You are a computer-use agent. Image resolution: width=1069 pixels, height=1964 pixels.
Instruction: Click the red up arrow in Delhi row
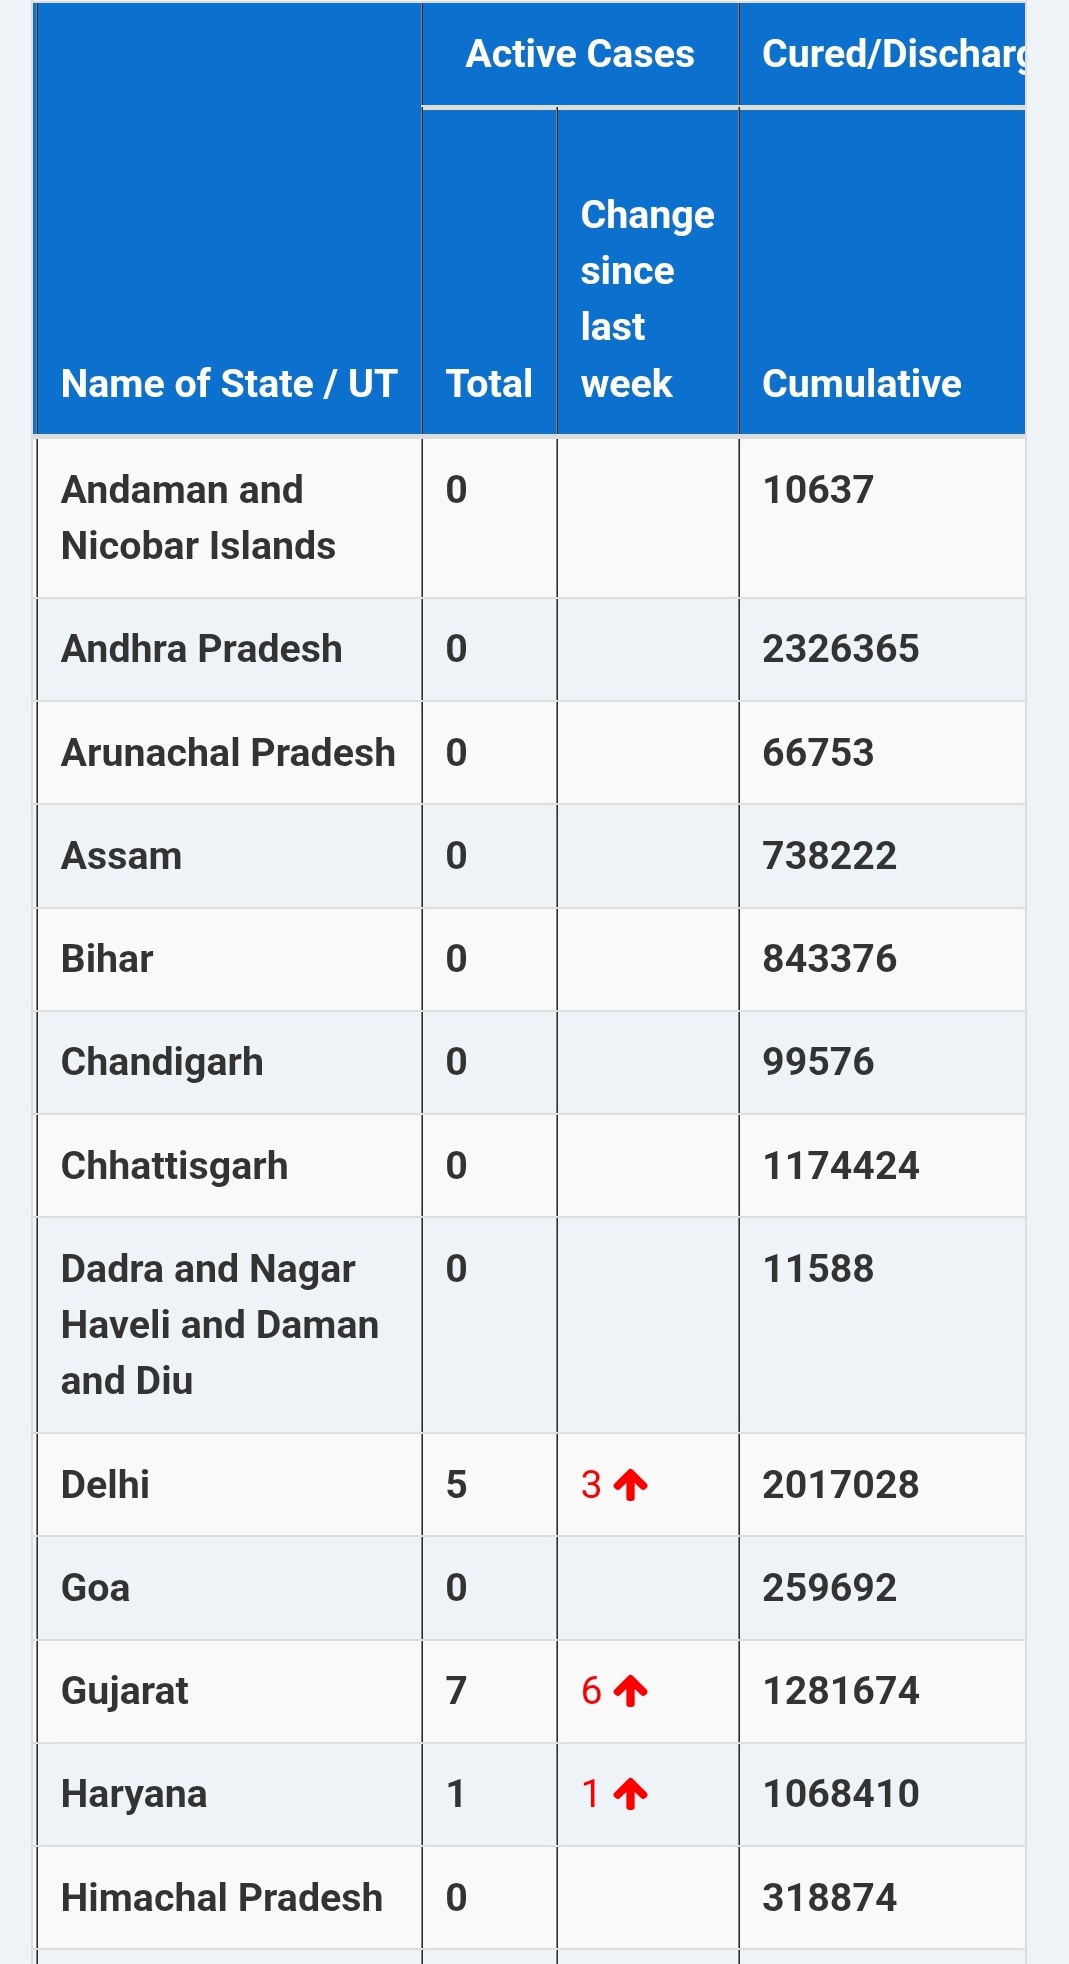631,1485
